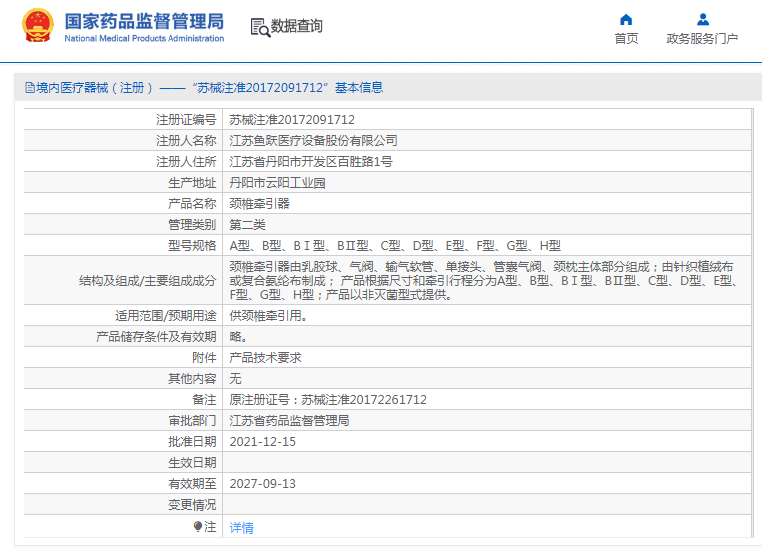The width and height of the screenshot is (762, 552).
Task: Click the 注册人名称 row label
Action: pyautogui.click(x=186, y=140)
